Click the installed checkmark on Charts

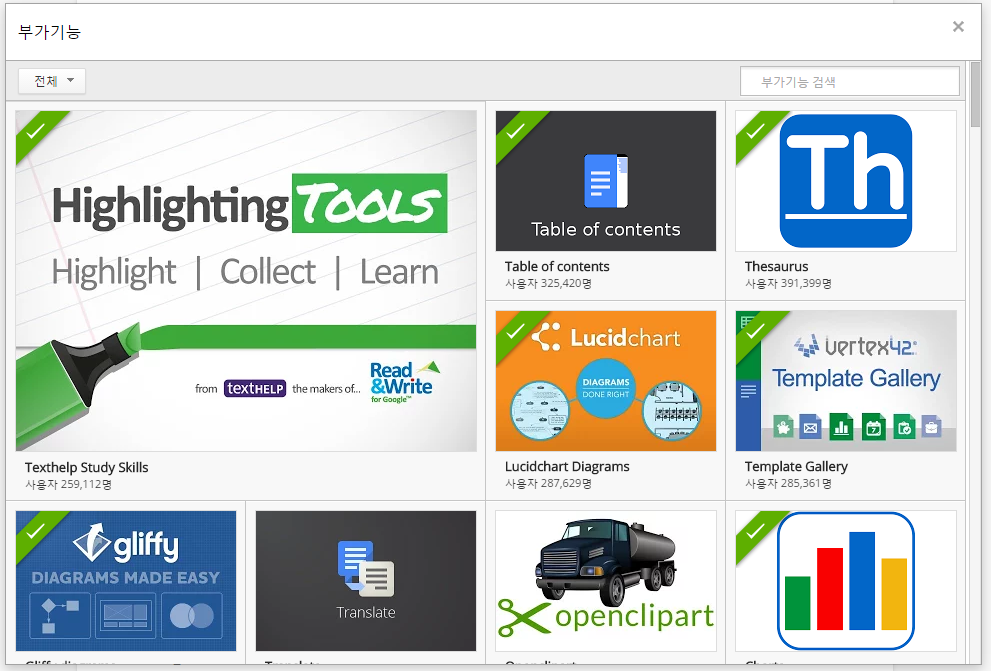click(755, 531)
